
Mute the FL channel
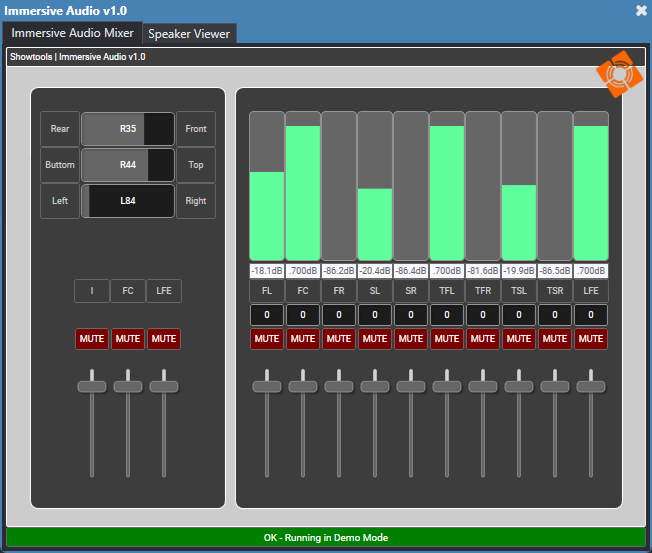[267, 339]
